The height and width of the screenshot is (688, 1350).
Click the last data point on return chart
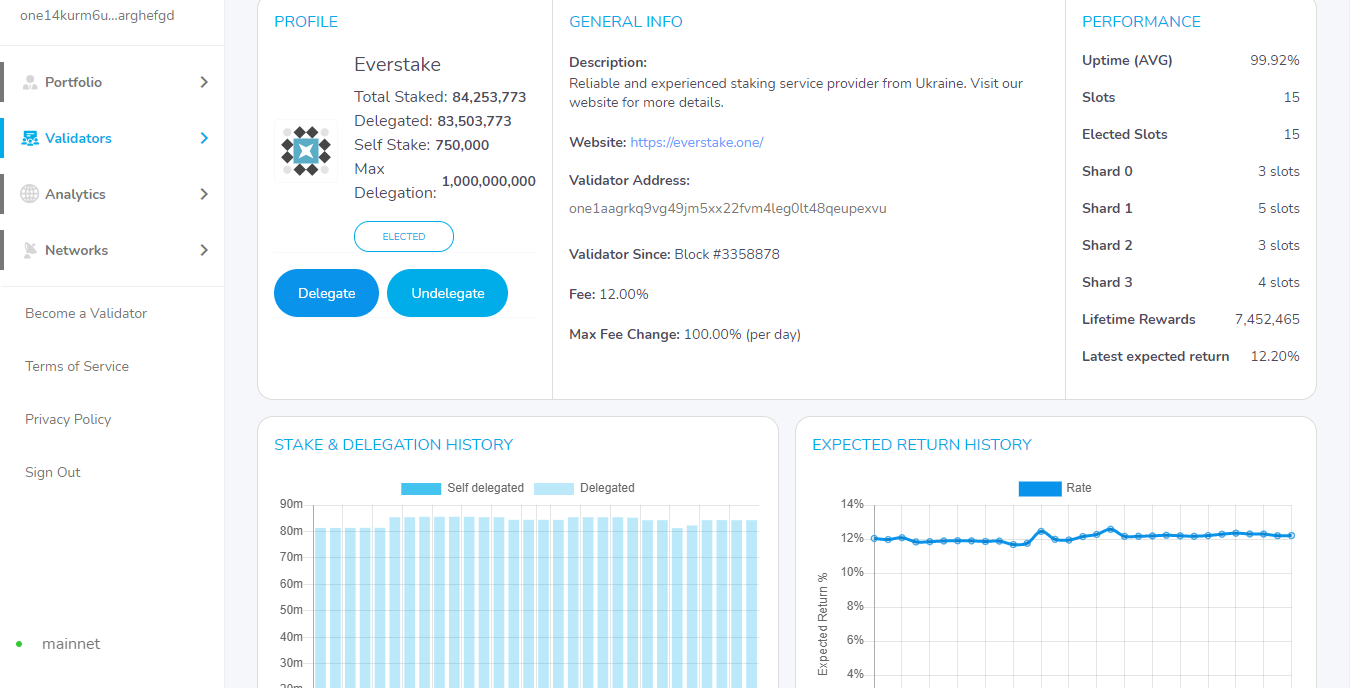[1291, 536]
